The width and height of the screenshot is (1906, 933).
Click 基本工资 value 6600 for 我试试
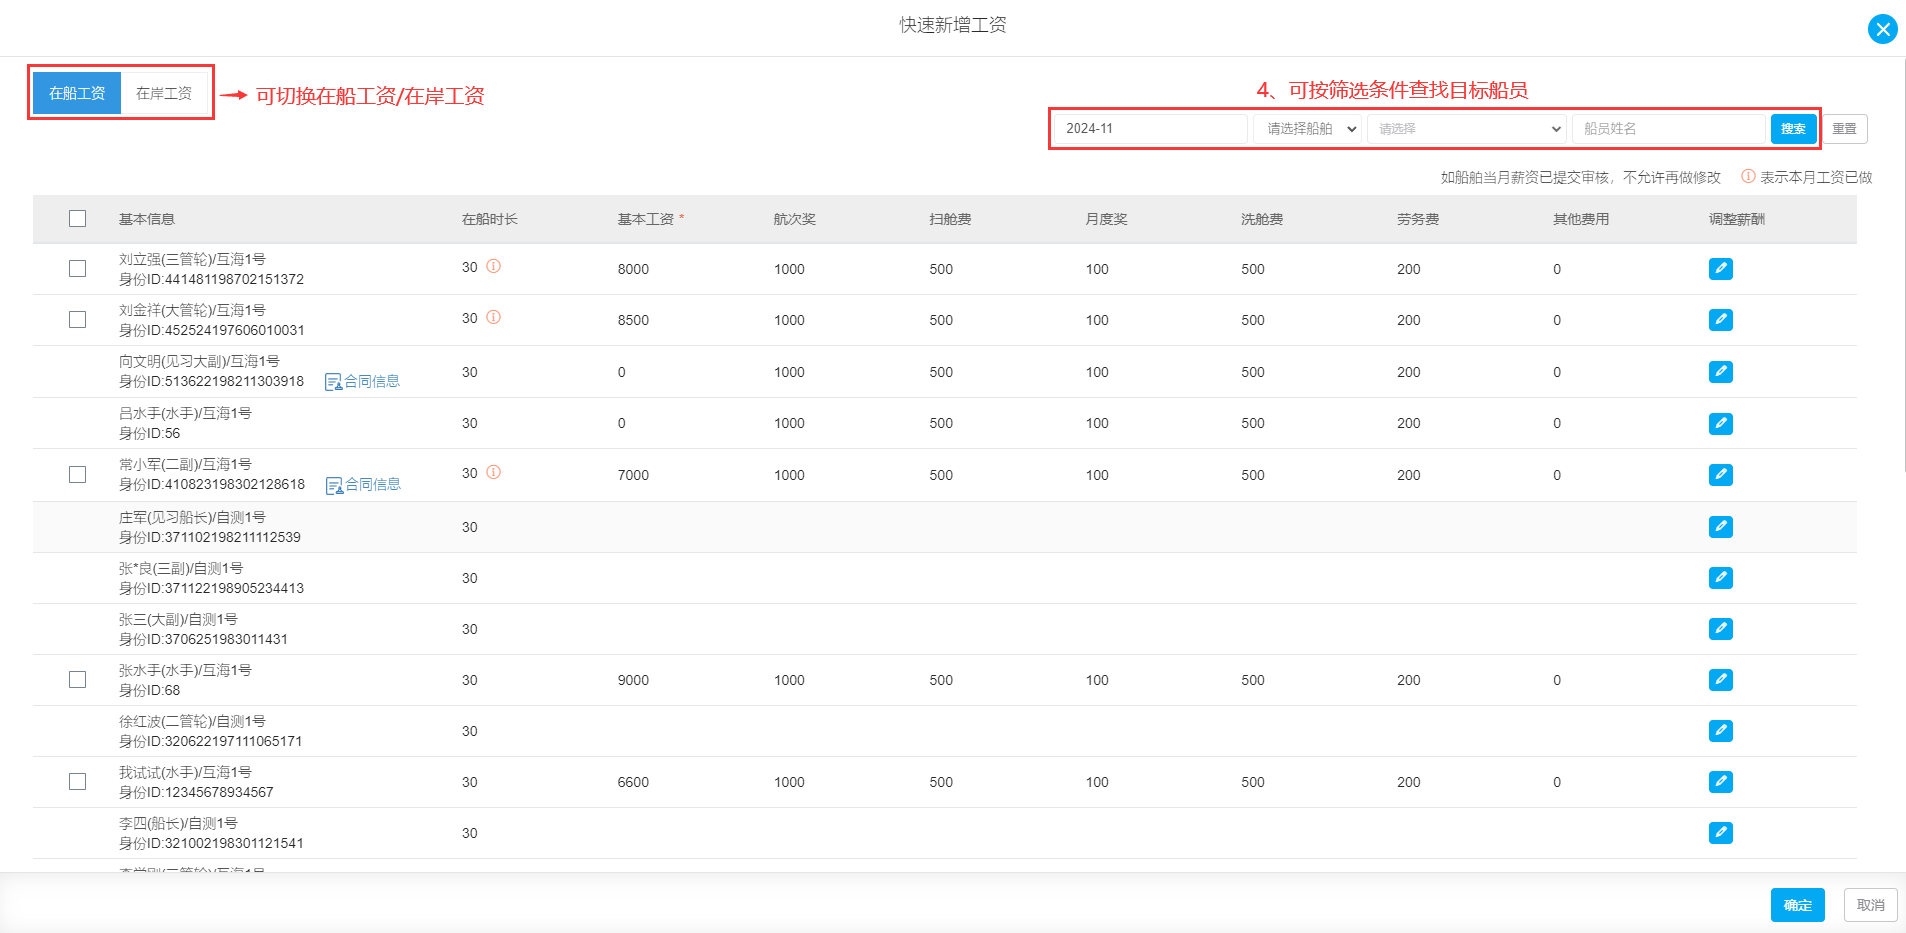coord(633,782)
